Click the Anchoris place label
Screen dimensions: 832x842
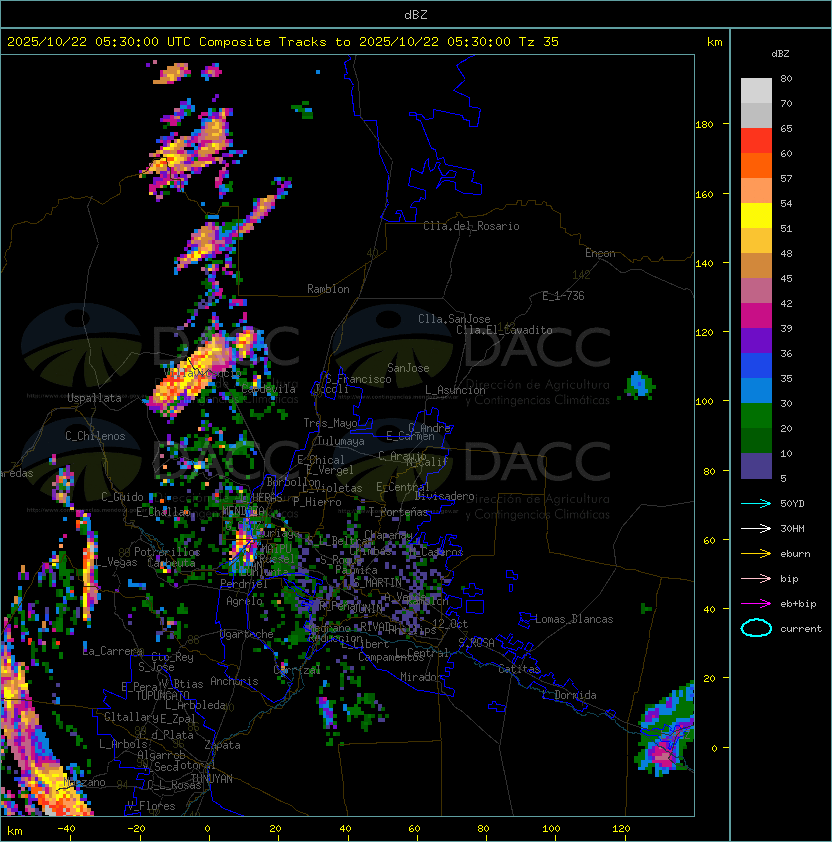tap(234, 681)
